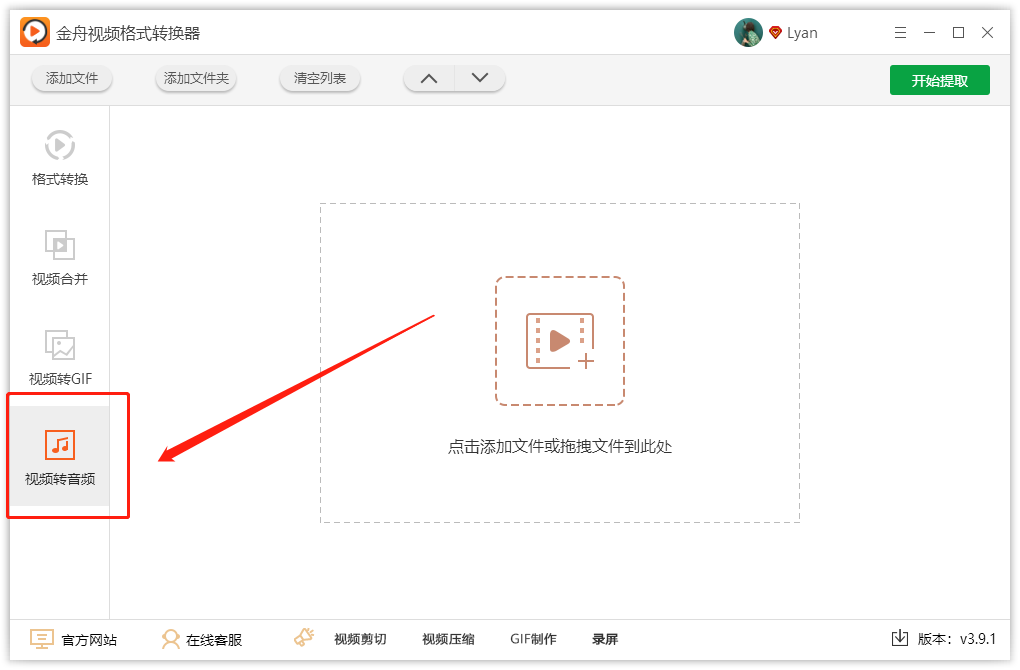Click 视频转GIF label in sidebar

coord(60,379)
